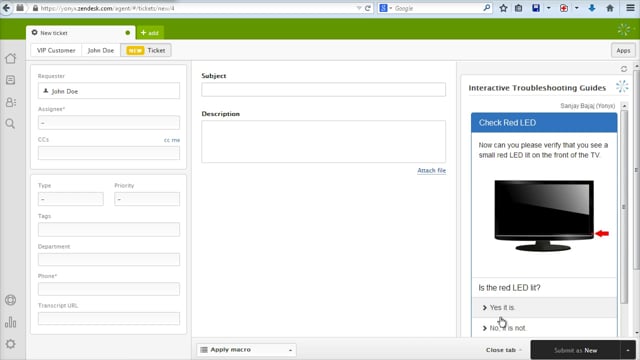The image size is (640, 360).
Task: Click the + add tab
Action: tap(150, 33)
